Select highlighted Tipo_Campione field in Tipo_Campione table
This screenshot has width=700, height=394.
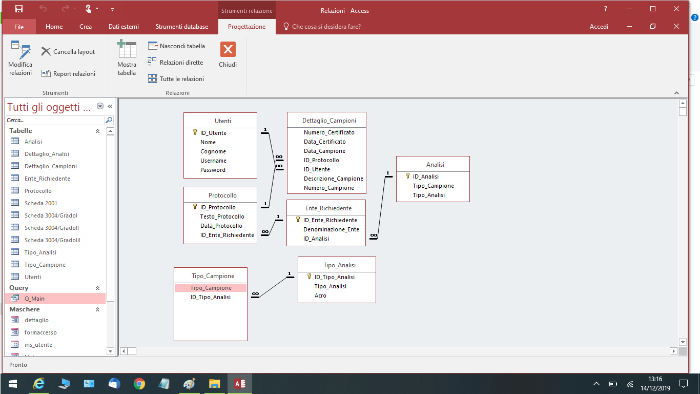(211, 288)
